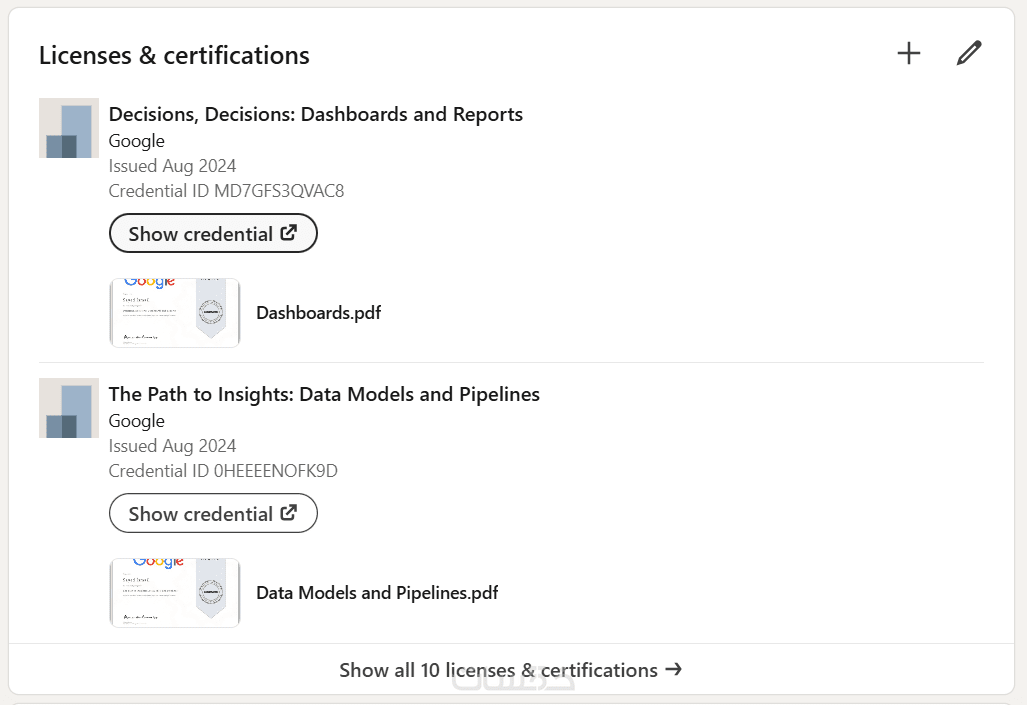Click the Credential ID 0HEEEENOFK9D text
This screenshot has width=1027, height=705.
(223, 471)
